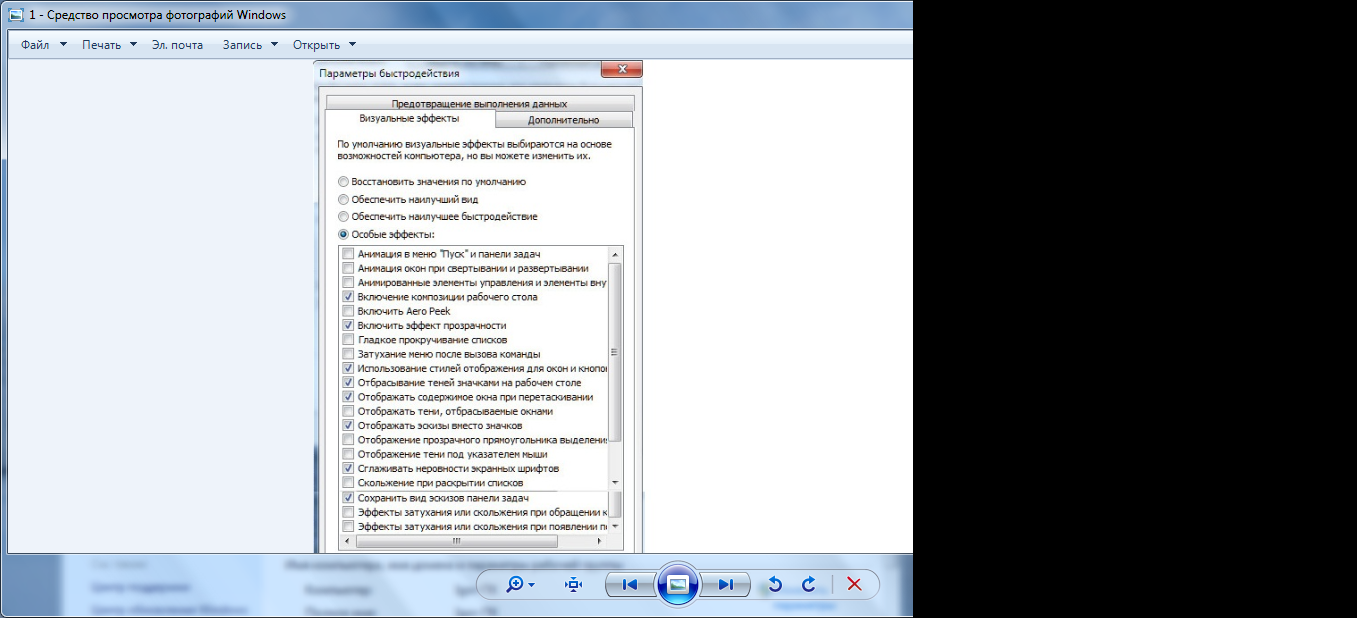Click the fit-to-window actual size icon
The width and height of the screenshot is (1357, 618).
(x=573, y=585)
